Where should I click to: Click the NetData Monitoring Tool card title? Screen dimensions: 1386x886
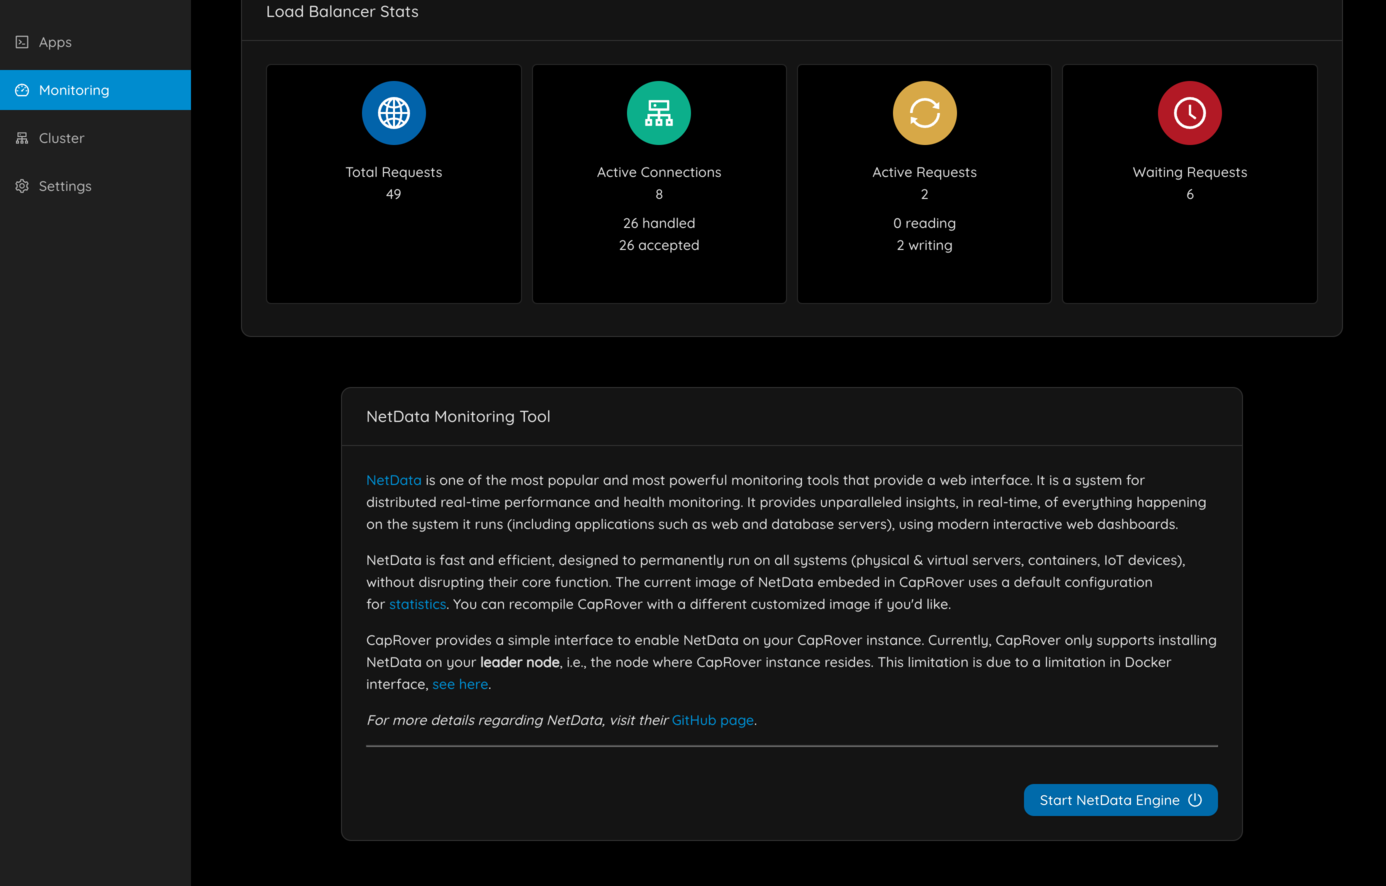tap(458, 416)
